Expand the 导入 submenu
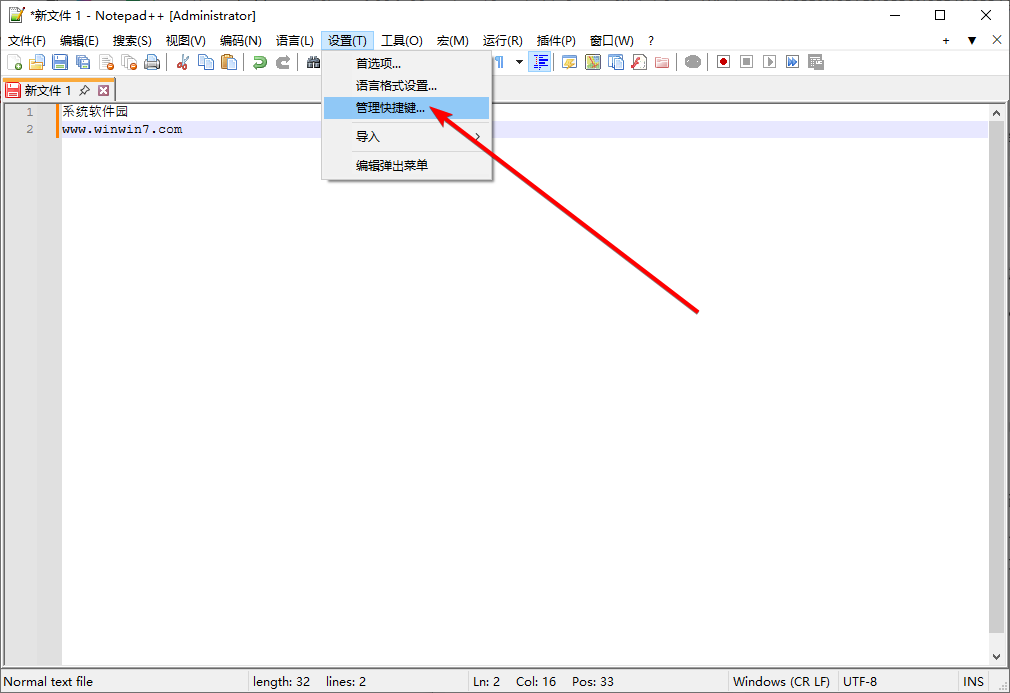 click(406, 137)
